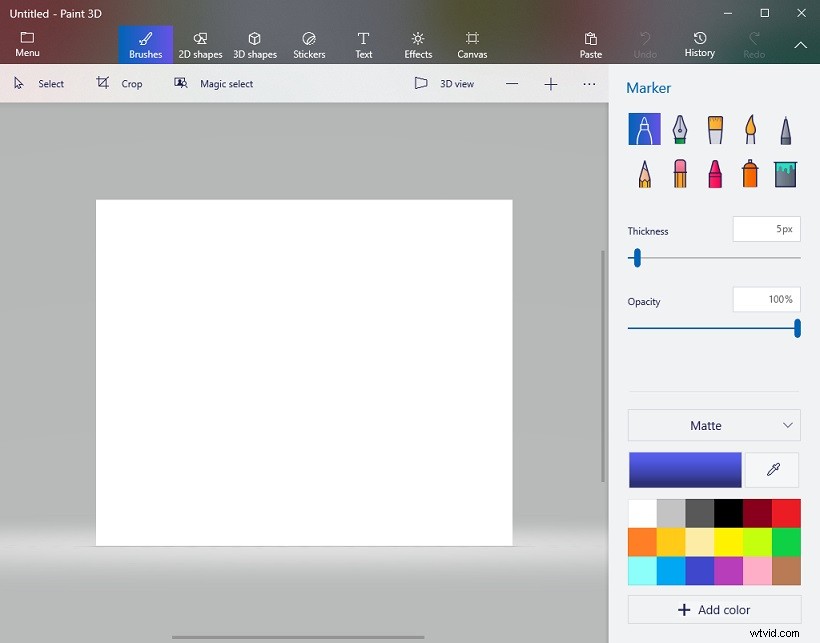Open the see more options ellipsis

point(589,84)
